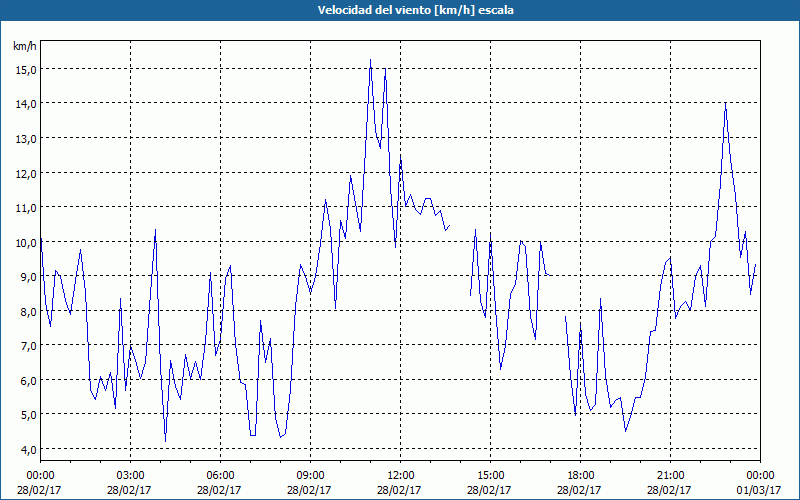The height and width of the screenshot is (500, 800).
Task: Click the 14,0 km/h peak after 22:00
Action: tap(725, 103)
